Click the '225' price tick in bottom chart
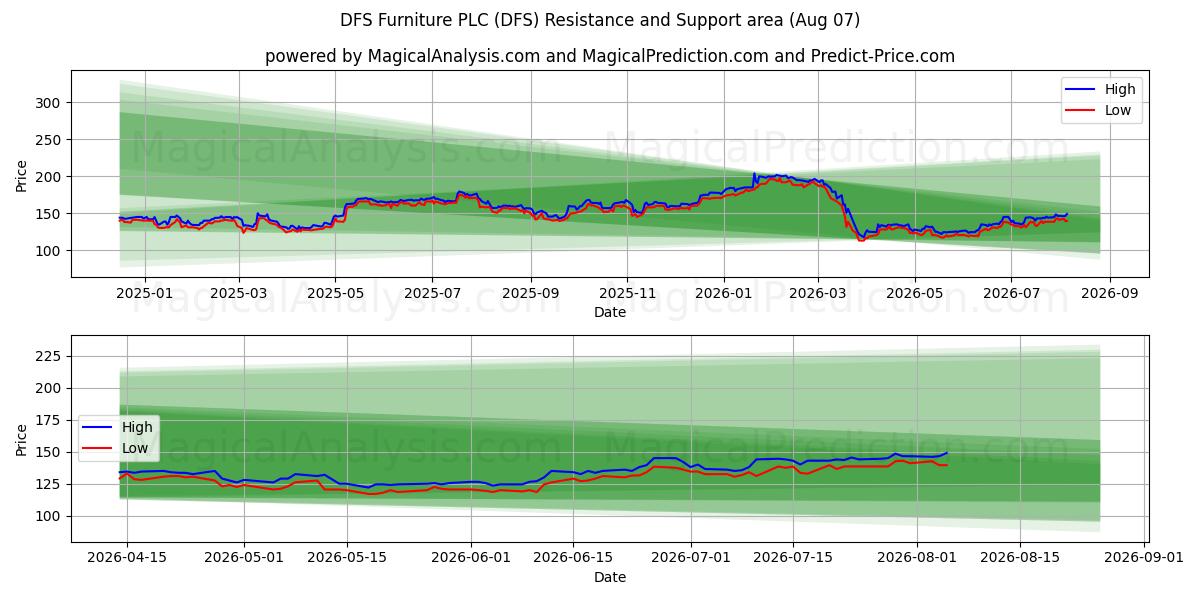Viewport: 1200px width, 600px height. coord(50,356)
